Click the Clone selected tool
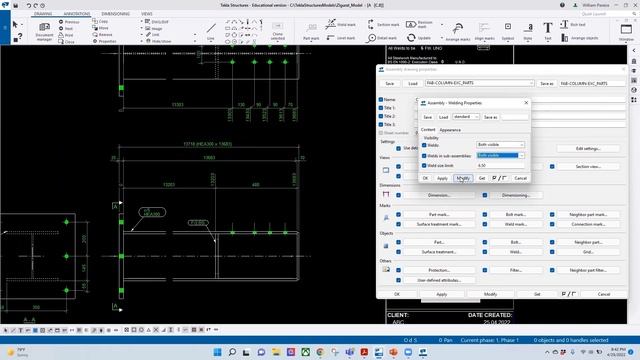The height and width of the screenshot is (360, 640). click(278, 31)
